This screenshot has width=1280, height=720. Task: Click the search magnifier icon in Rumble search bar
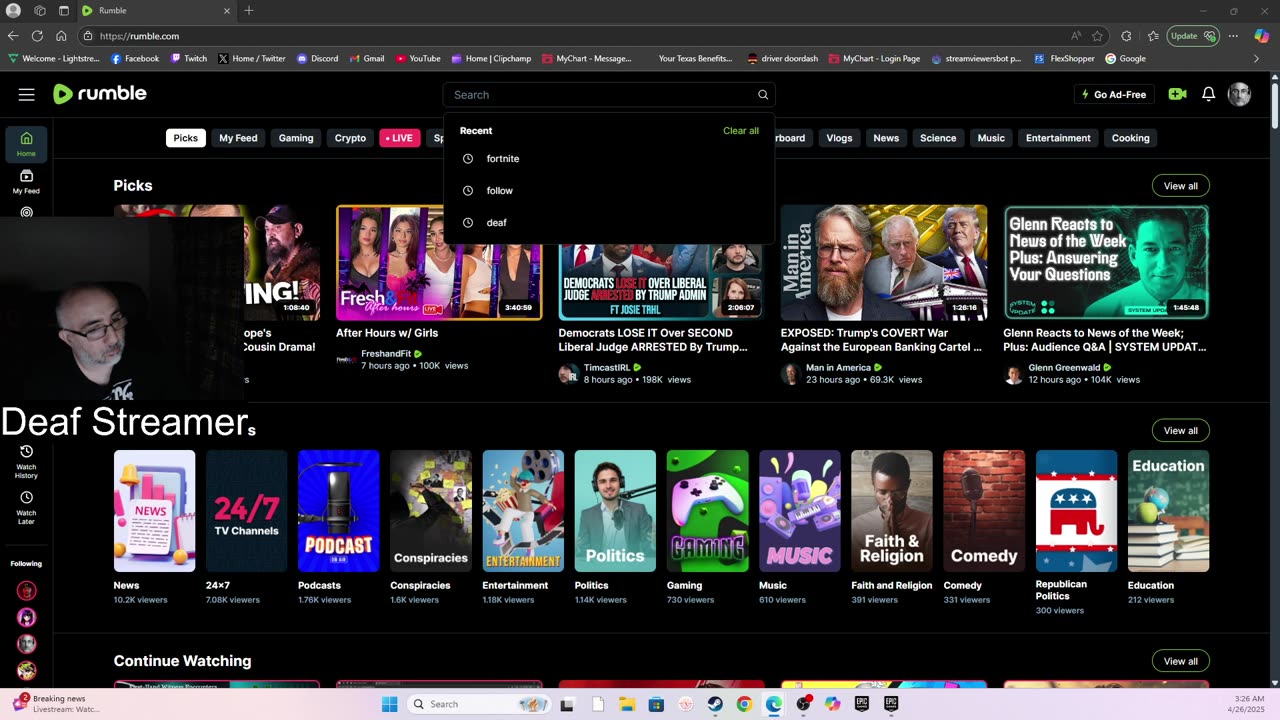763,95
